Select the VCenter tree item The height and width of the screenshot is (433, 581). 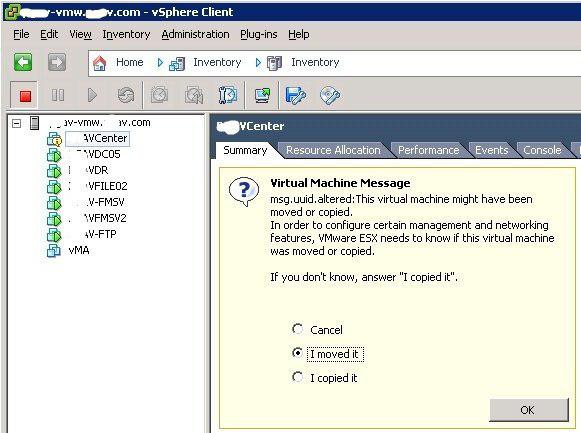tap(98, 139)
